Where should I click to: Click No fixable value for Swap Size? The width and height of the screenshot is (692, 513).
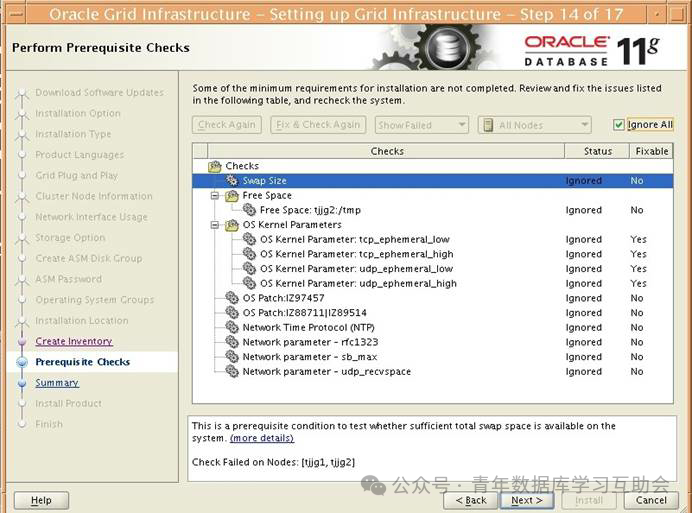tap(636, 181)
